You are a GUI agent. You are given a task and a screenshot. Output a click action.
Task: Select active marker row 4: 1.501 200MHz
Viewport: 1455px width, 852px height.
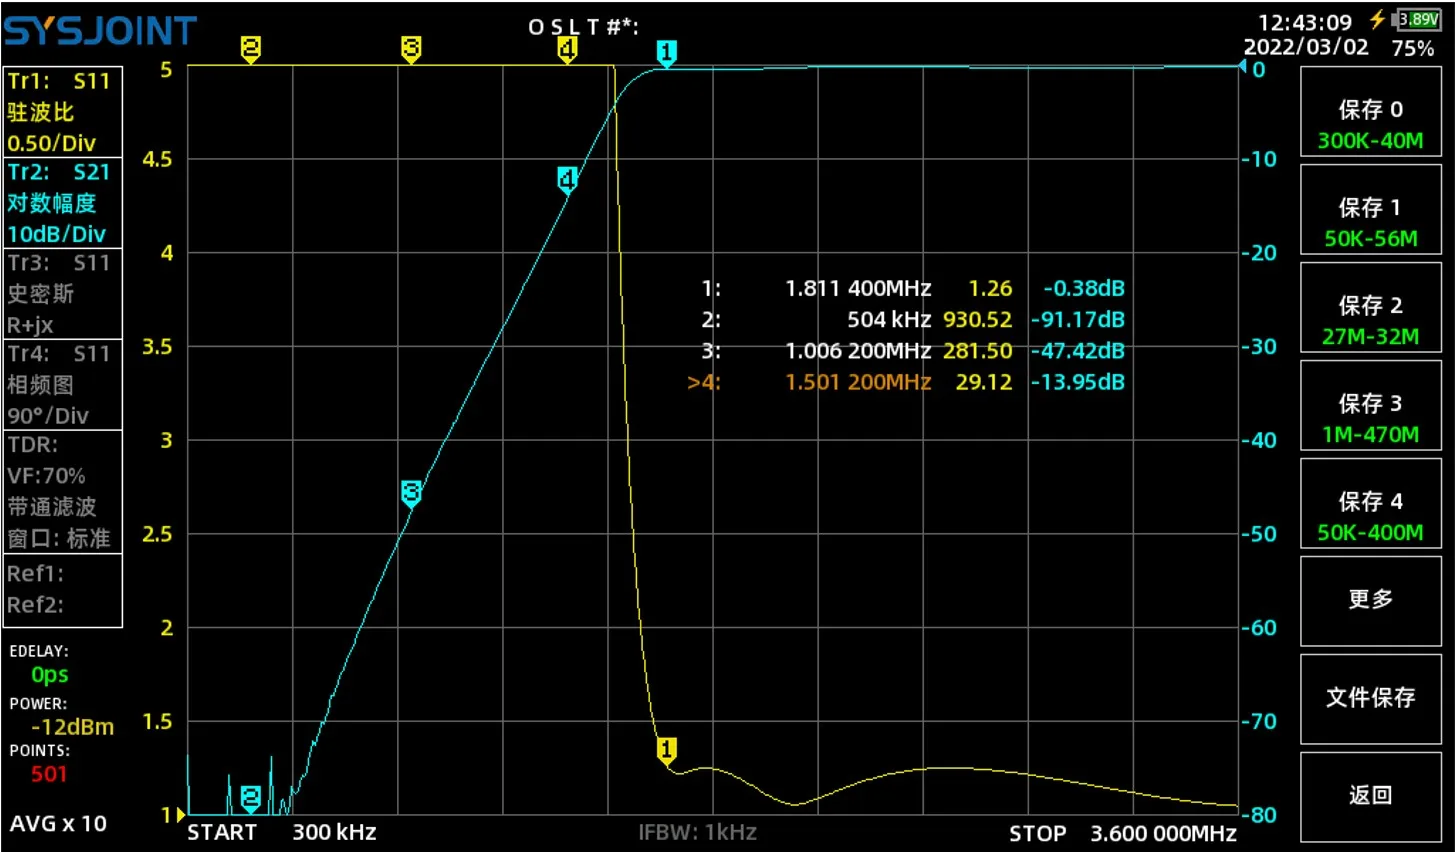click(906, 382)
